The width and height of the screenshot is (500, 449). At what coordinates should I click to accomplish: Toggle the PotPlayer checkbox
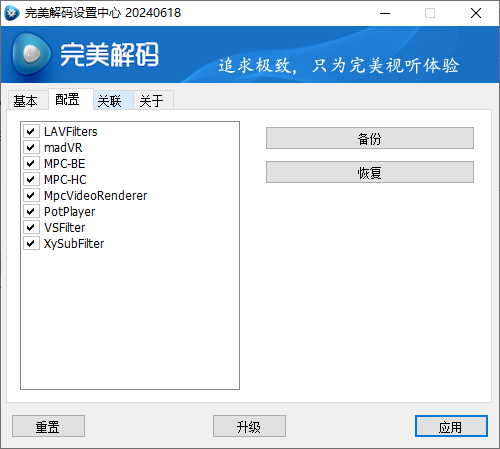click(31, 211)
